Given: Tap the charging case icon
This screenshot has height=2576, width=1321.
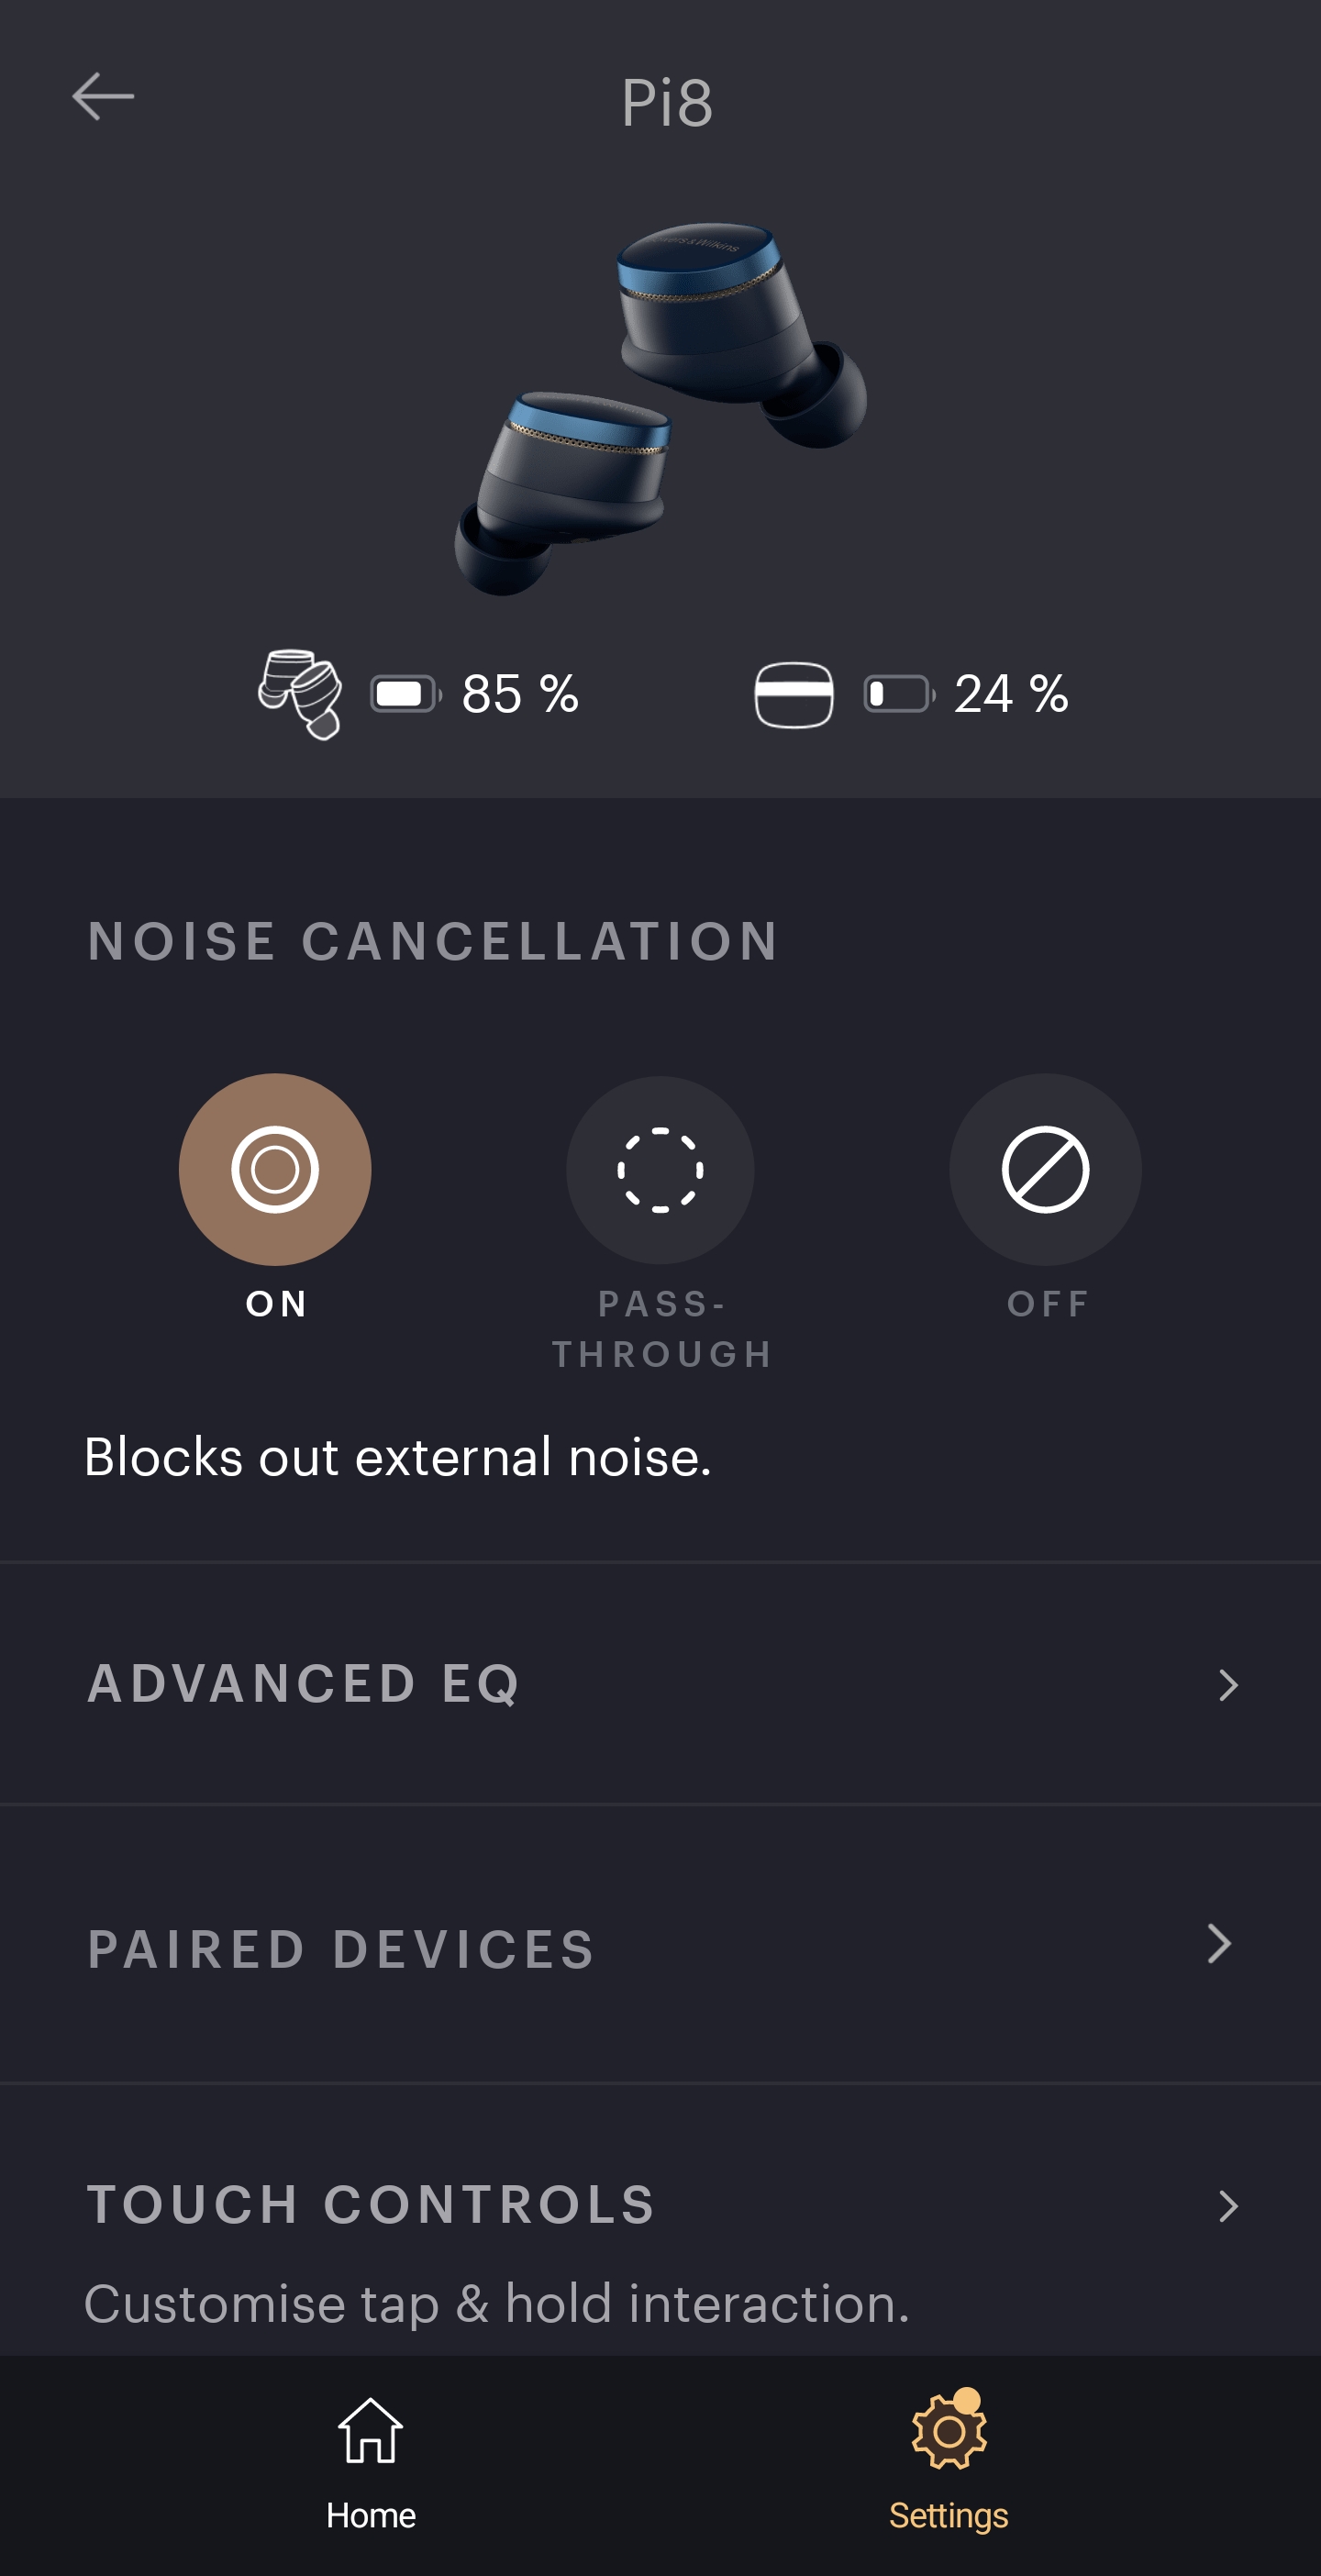Looking at the screenshot, I should [x=793, y=694].
